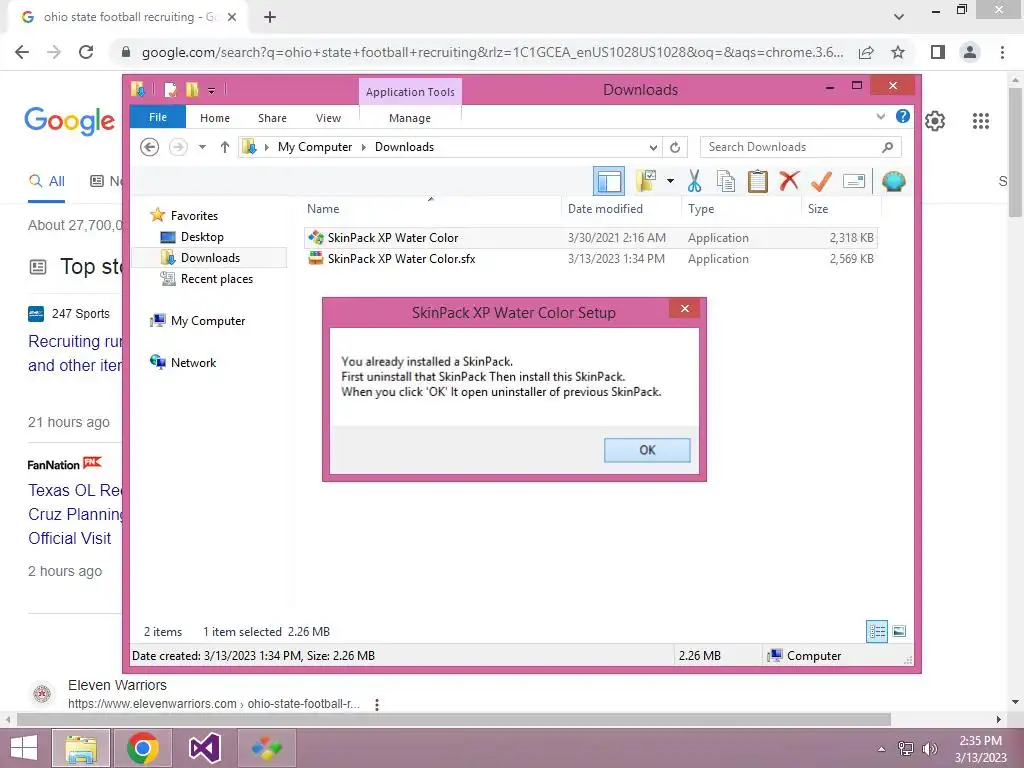Open the Manage ribbon tab
Screen dimensions: 1024x768
coord(409,118)
